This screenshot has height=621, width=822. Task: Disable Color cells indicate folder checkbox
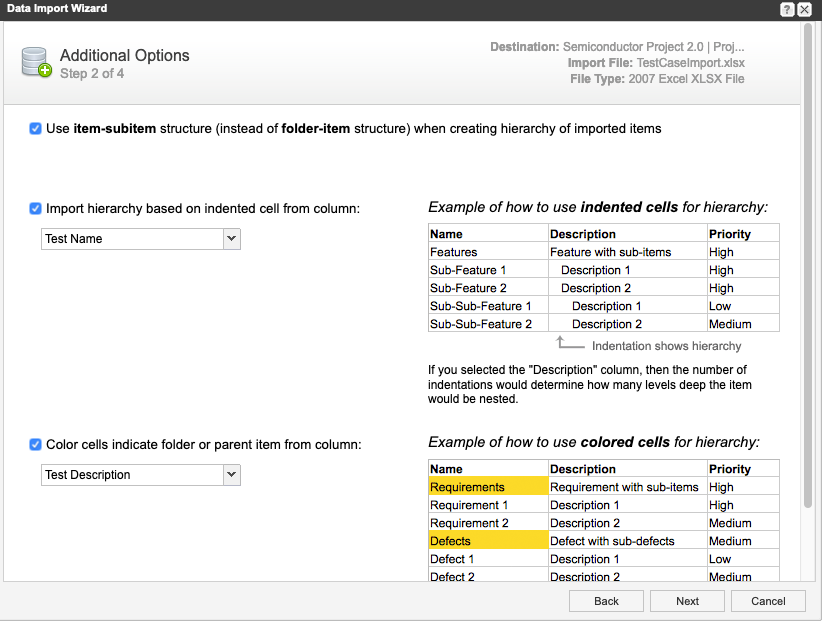point(36,444)
